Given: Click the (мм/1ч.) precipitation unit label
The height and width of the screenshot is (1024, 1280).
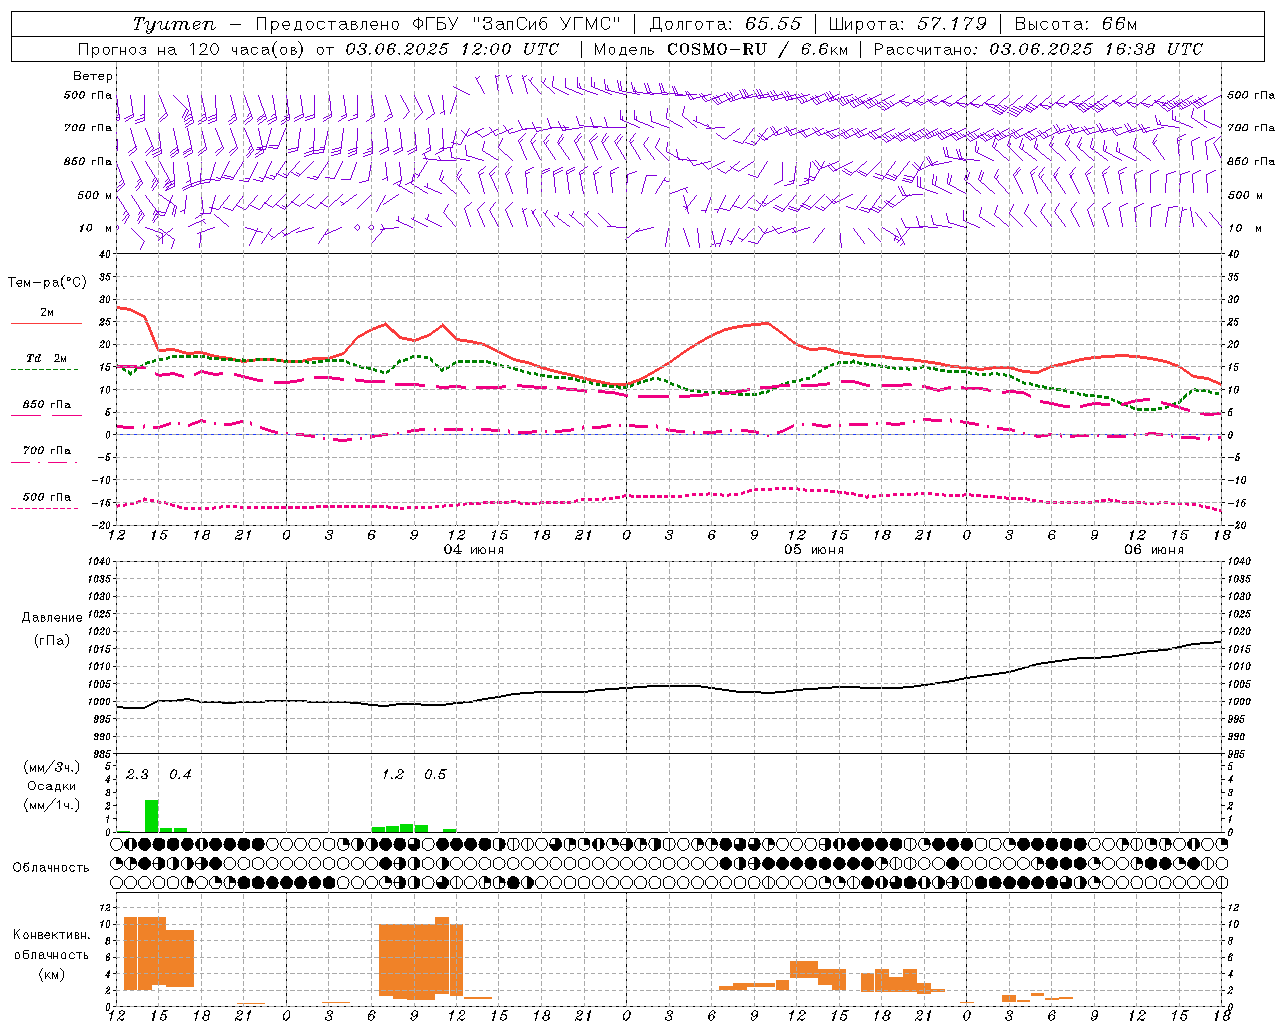Looking at the screenshot, I should click(52, 804).
